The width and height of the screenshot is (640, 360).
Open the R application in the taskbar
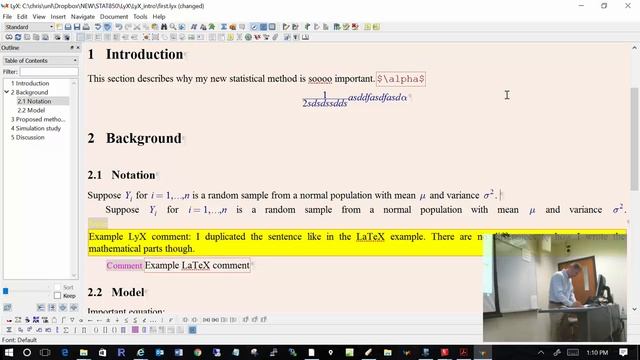click(x=121, y=352)
